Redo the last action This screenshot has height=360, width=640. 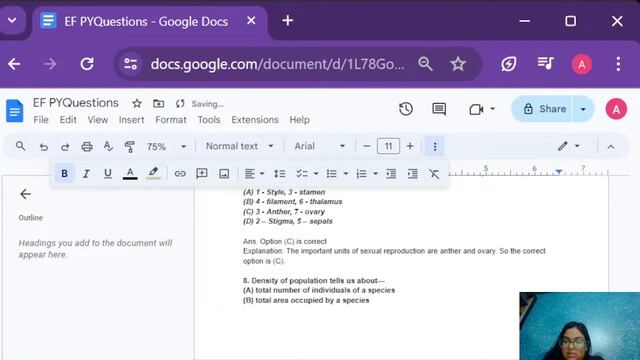(65, 147)
